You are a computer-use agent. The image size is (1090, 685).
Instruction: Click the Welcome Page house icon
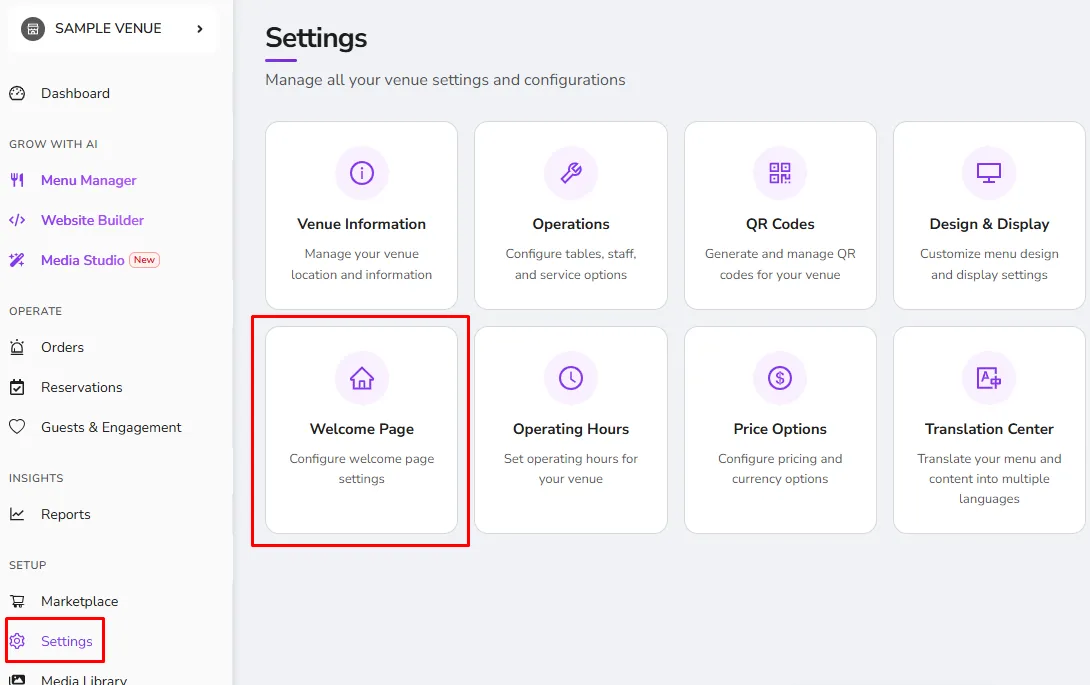click(x=361, y=378)
